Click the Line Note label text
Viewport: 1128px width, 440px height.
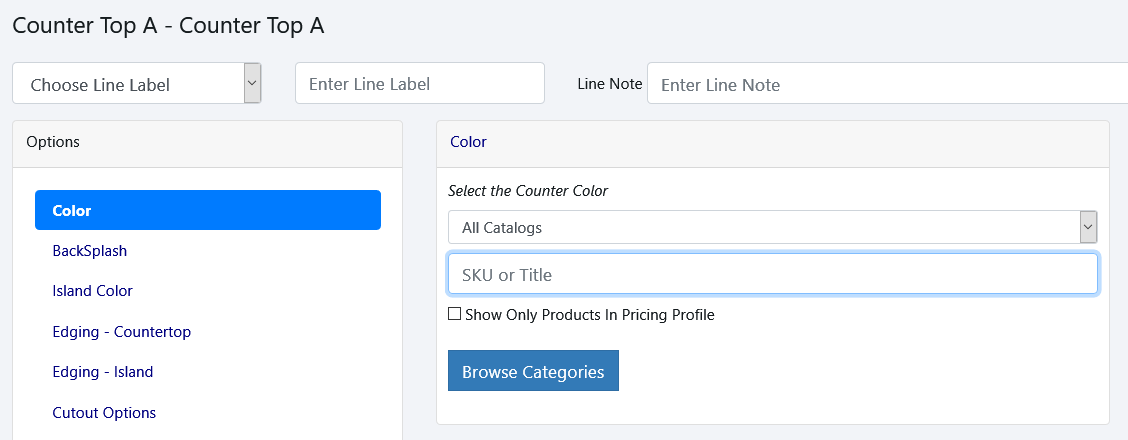click(609, 84)
